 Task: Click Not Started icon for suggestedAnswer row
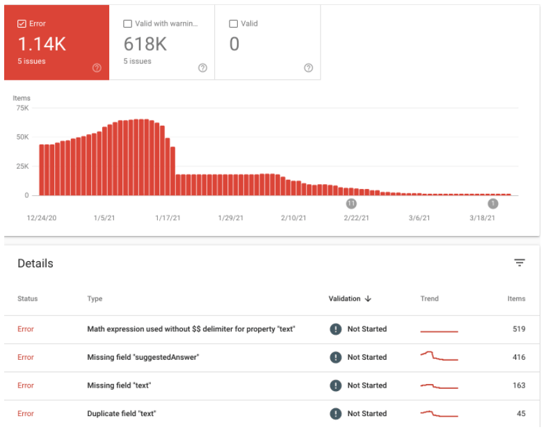336,357
